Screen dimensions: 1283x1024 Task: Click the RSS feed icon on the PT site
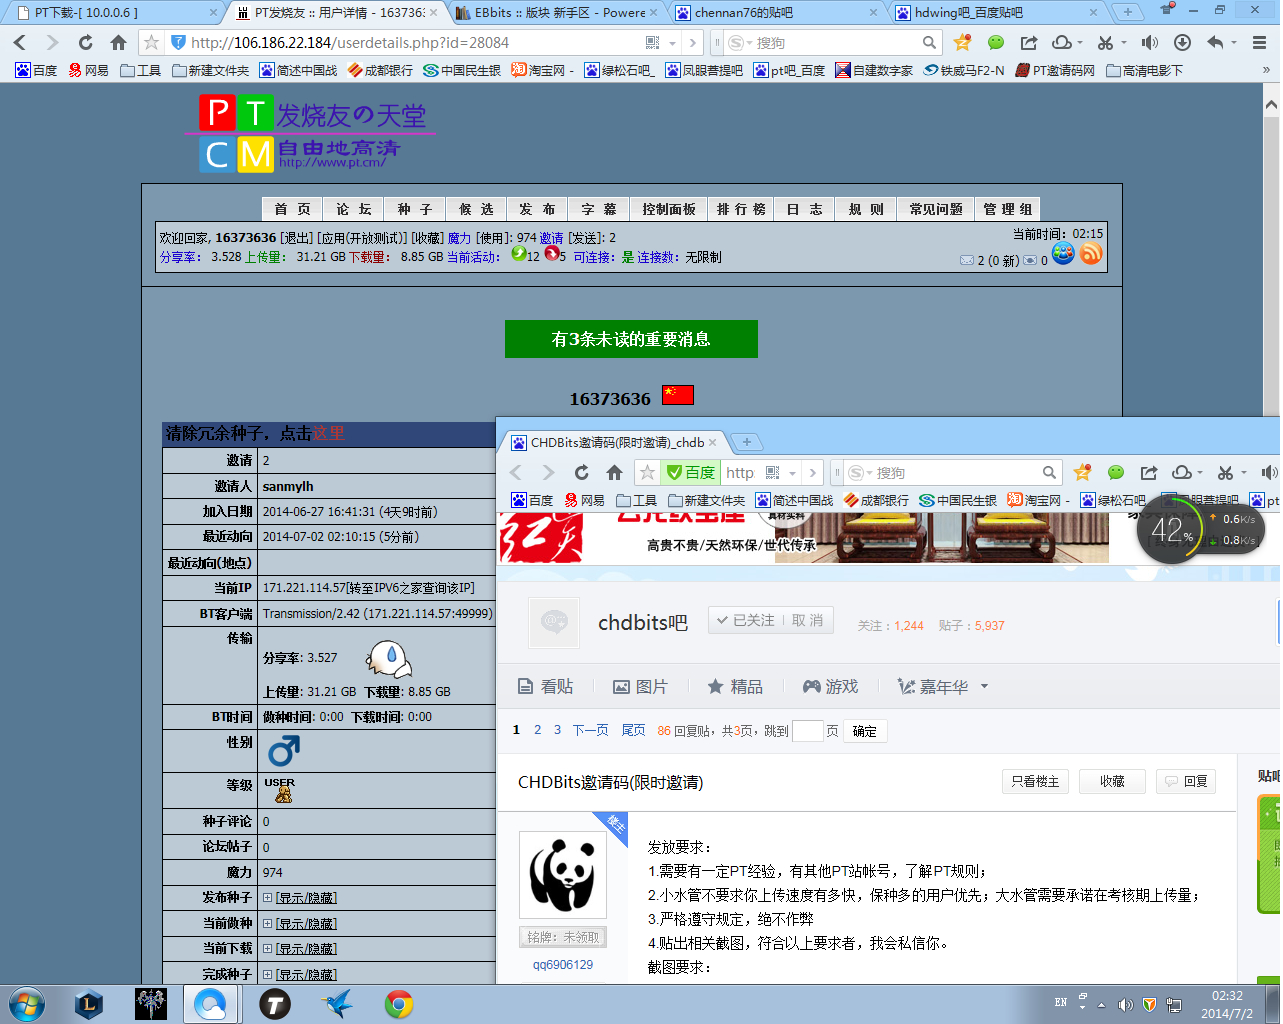1091,254
